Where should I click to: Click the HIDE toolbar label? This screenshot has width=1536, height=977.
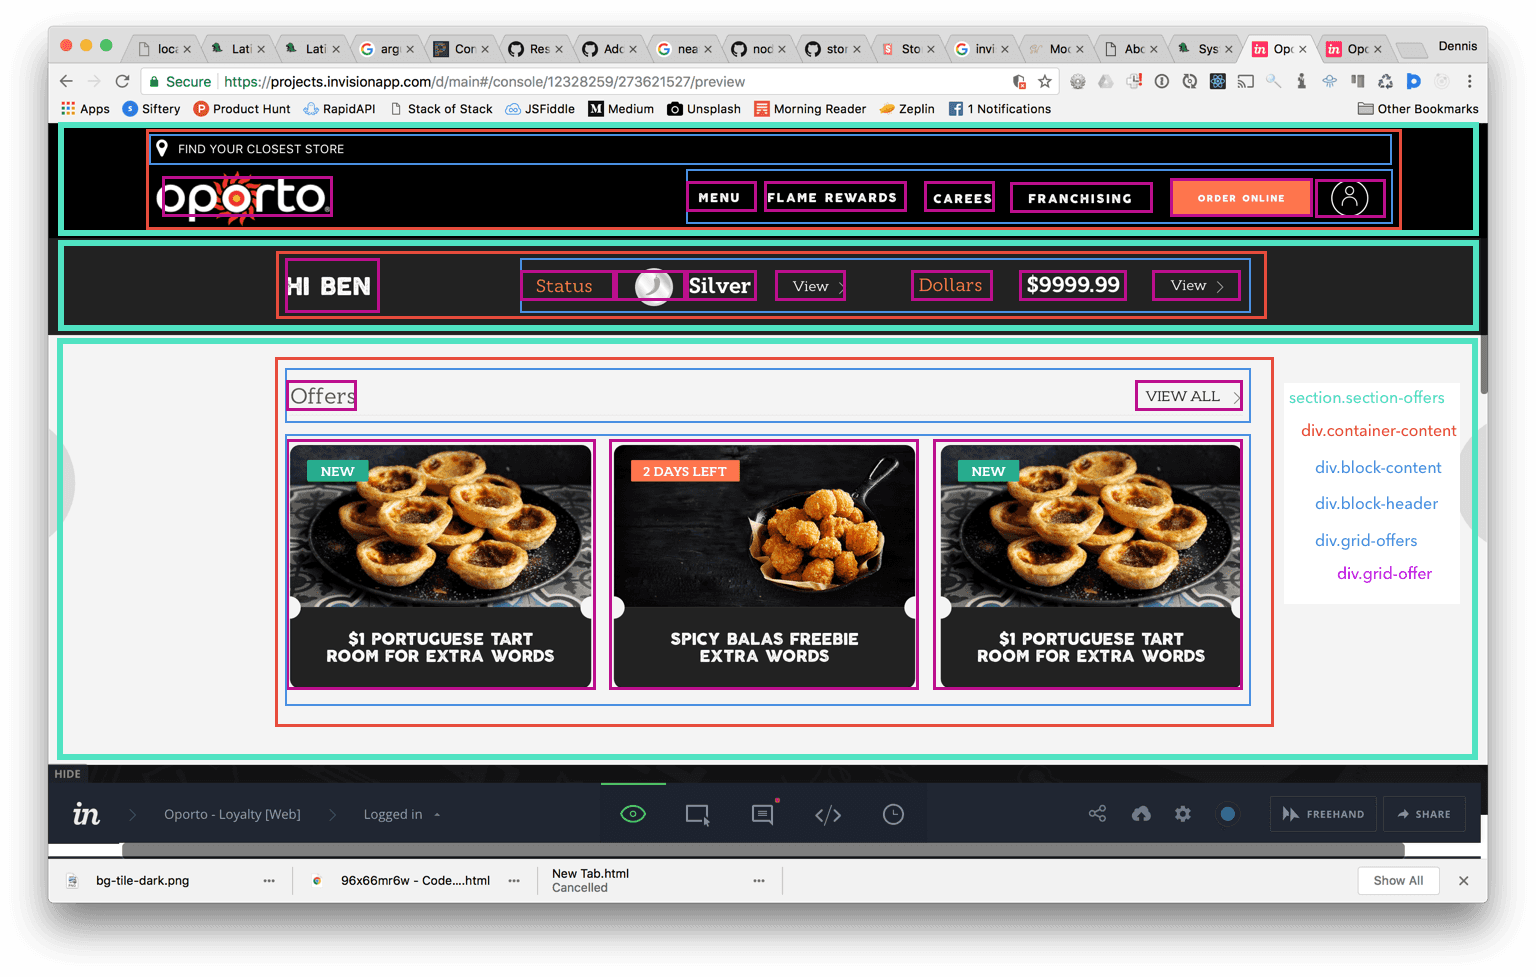point(67,774)
